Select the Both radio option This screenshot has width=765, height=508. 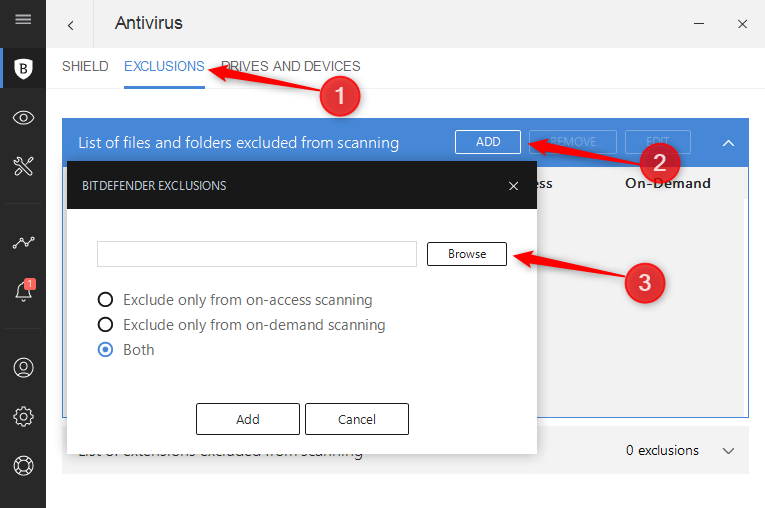[105, 350]
